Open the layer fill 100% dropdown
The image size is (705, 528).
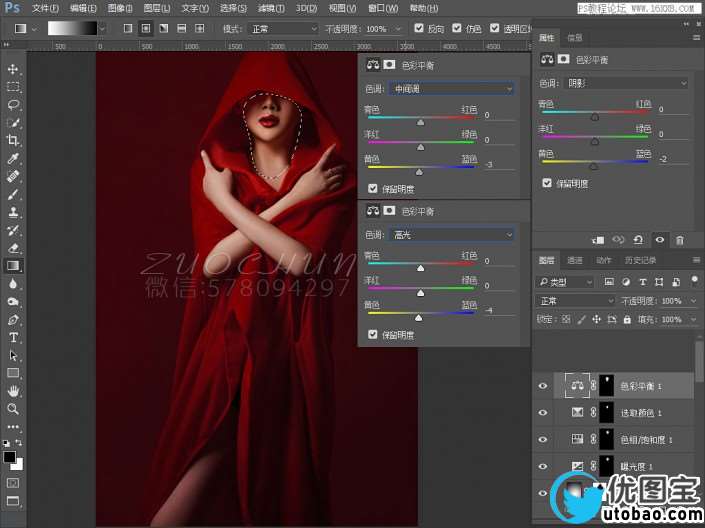(694, 319)
